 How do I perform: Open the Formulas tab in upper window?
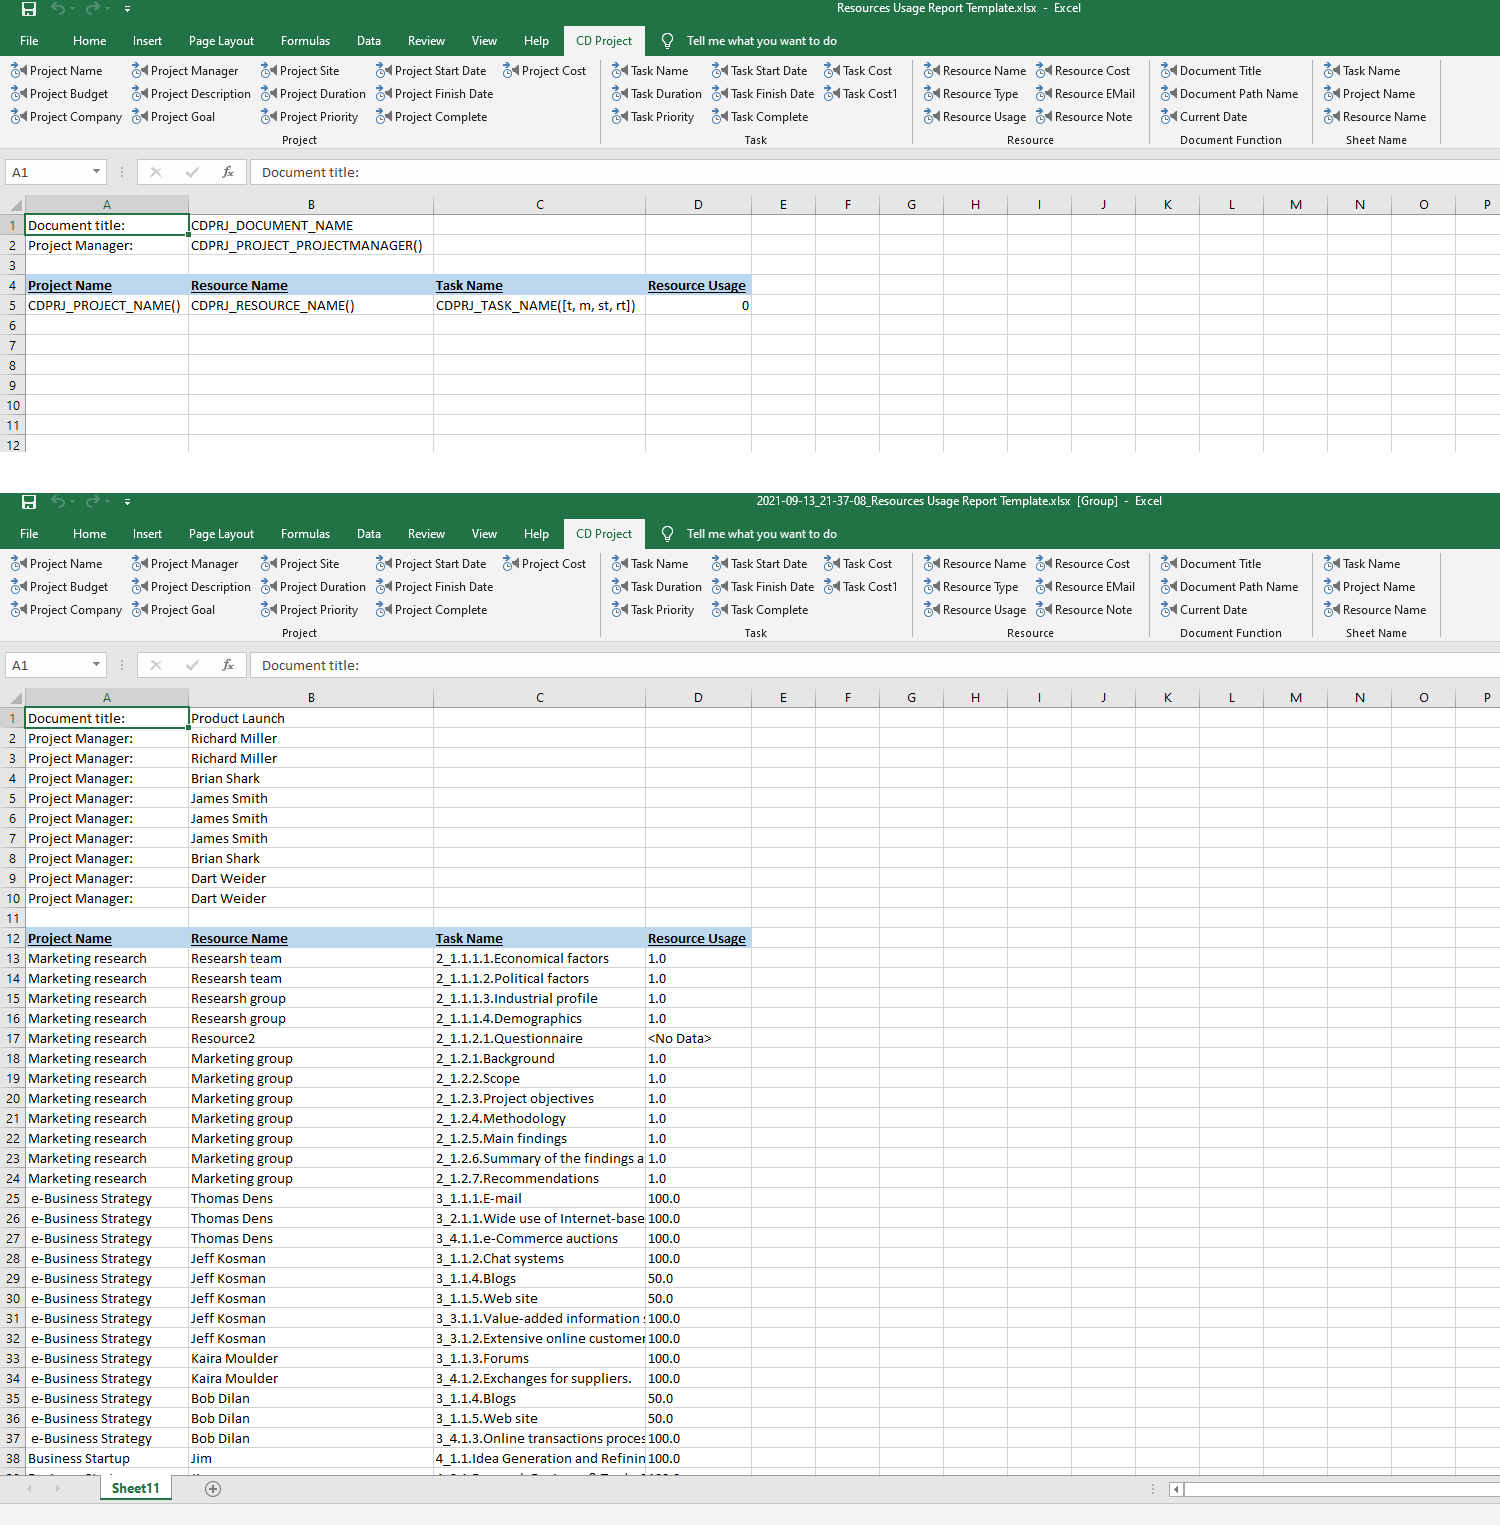pyautogui.click(x=305, y=41)
